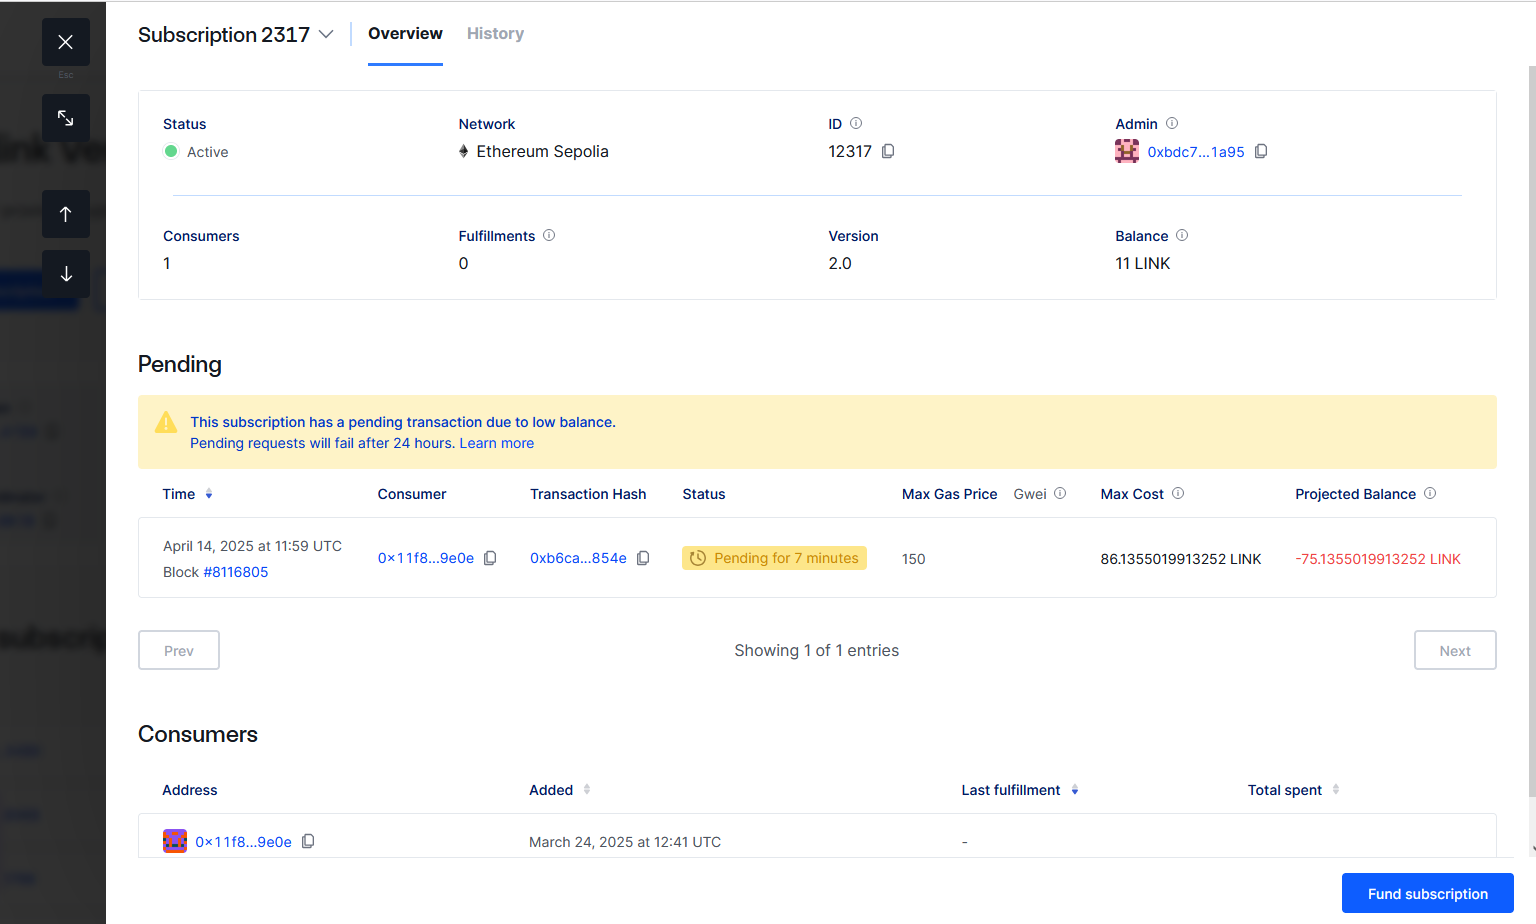Sort consumers by Total spent
This screenshot has height=924, width=1536.
click(1336, 790)
